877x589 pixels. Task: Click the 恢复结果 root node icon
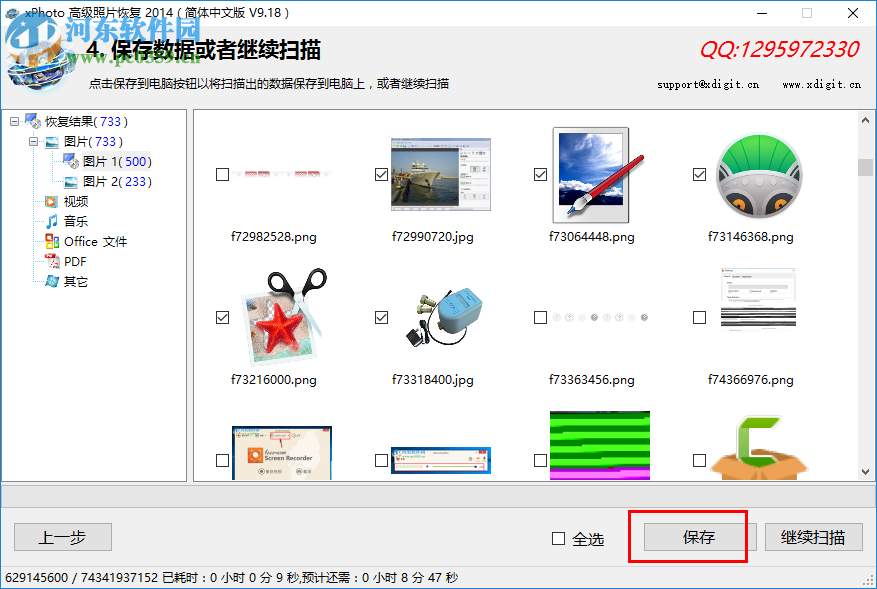pyautogui.click(x=31, y=121)
